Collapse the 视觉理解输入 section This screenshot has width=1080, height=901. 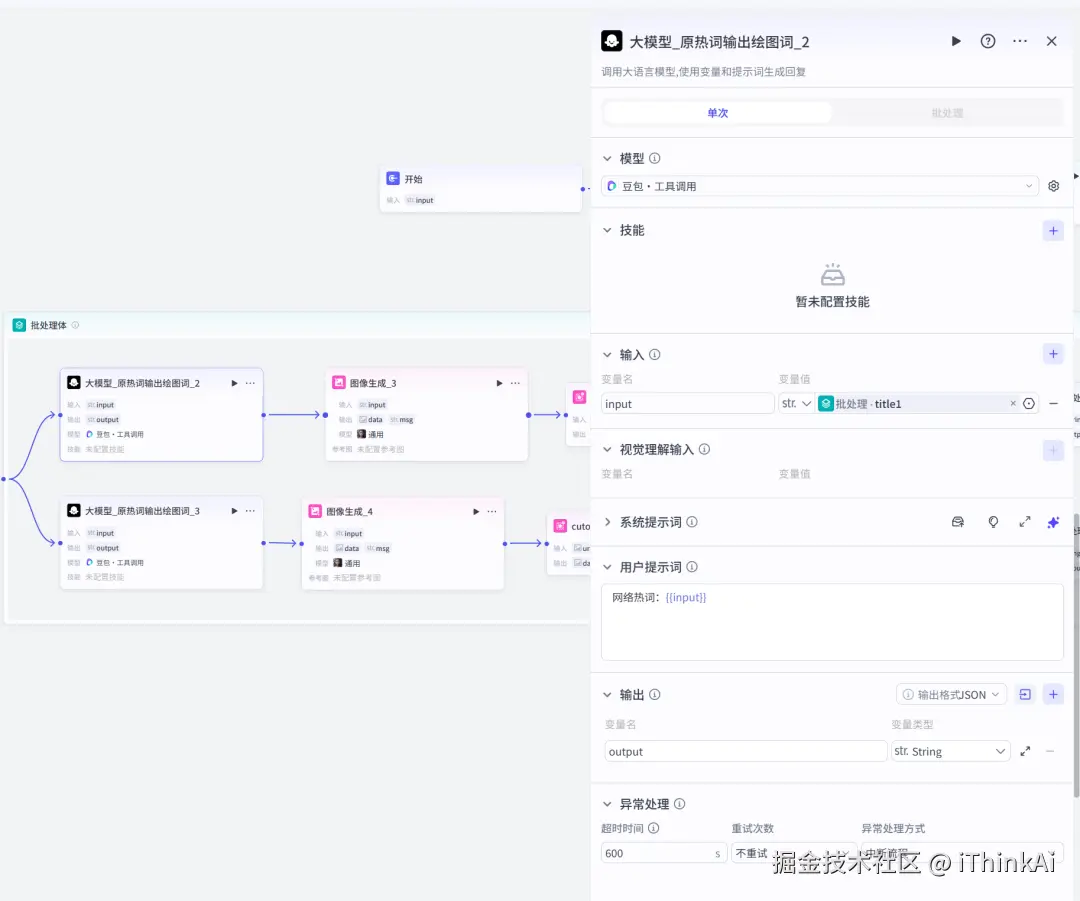tap(607, 449)
